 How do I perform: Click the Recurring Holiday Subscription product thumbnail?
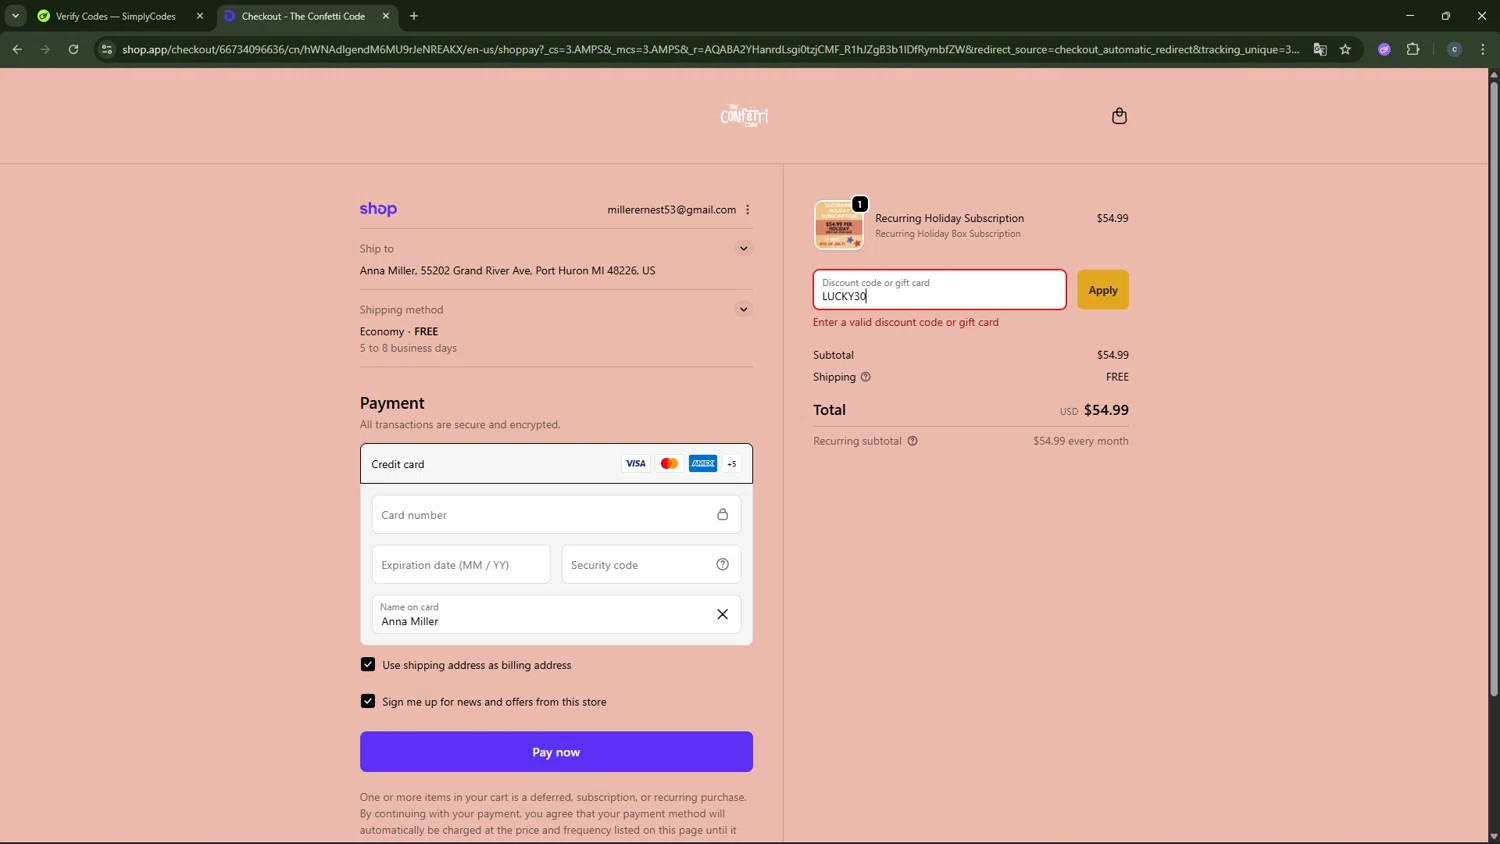pyautogui.click(x=839, y=224)
